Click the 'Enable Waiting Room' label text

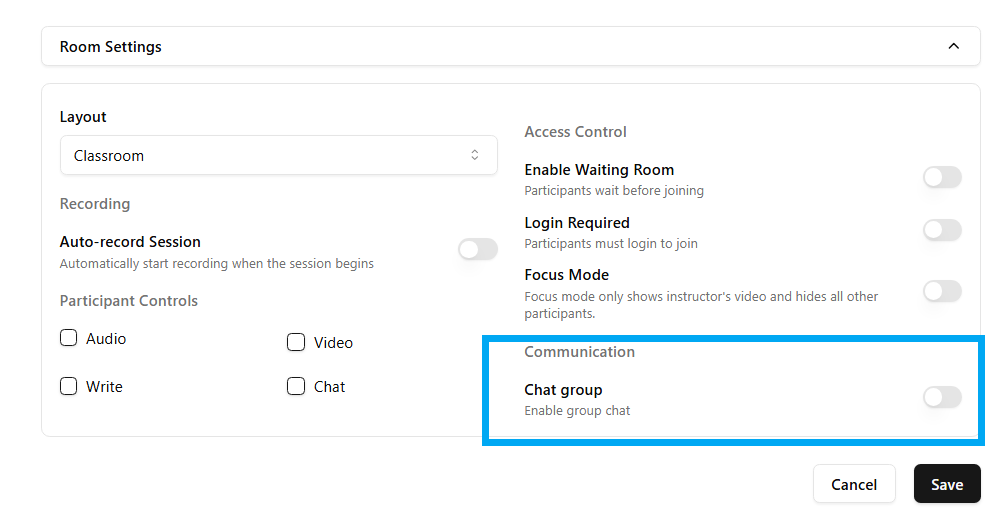click(599, 170)
